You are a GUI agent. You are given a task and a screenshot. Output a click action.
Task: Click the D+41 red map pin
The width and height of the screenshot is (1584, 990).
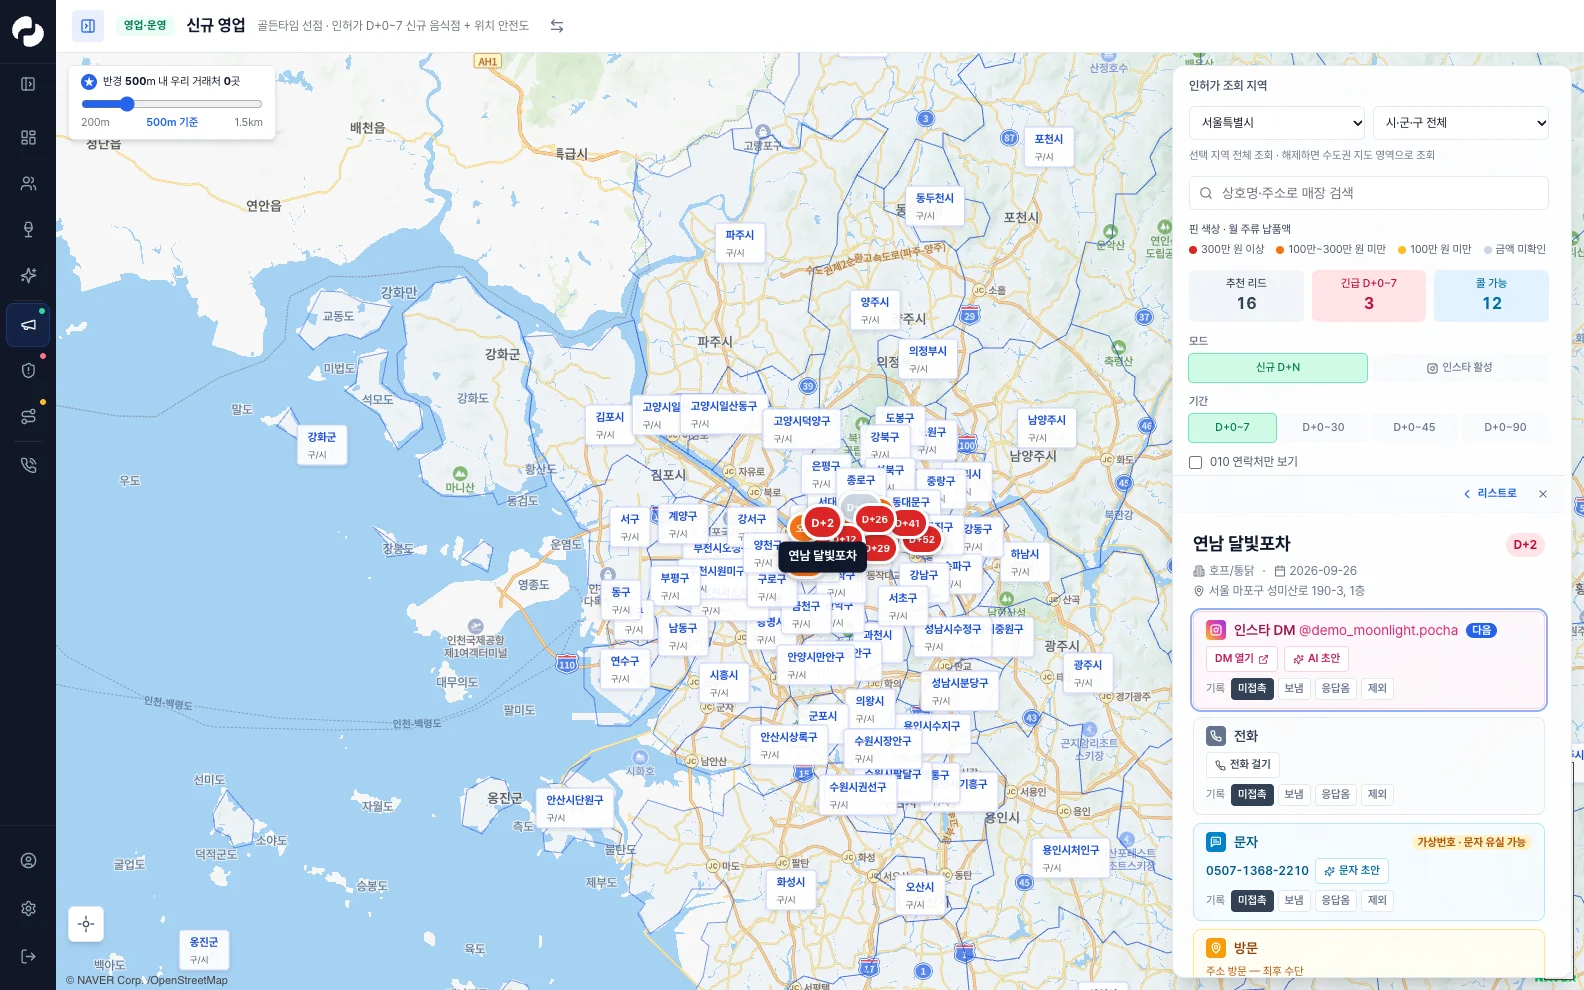pyautogui.click(x=908, y=523)
